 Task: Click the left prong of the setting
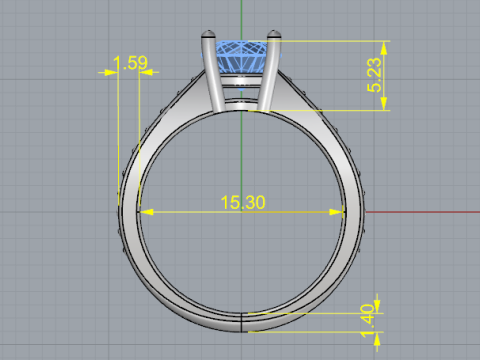click(212, 70)
